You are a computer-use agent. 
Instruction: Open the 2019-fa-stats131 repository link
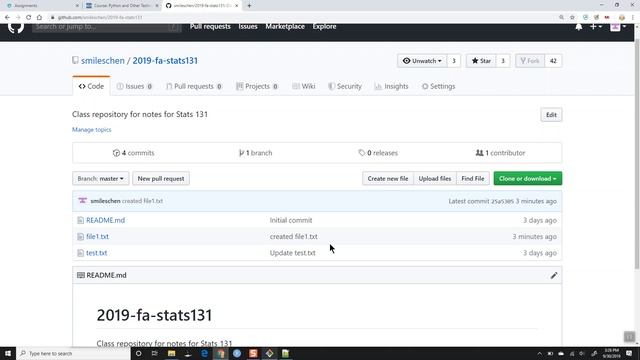[165, 60]
